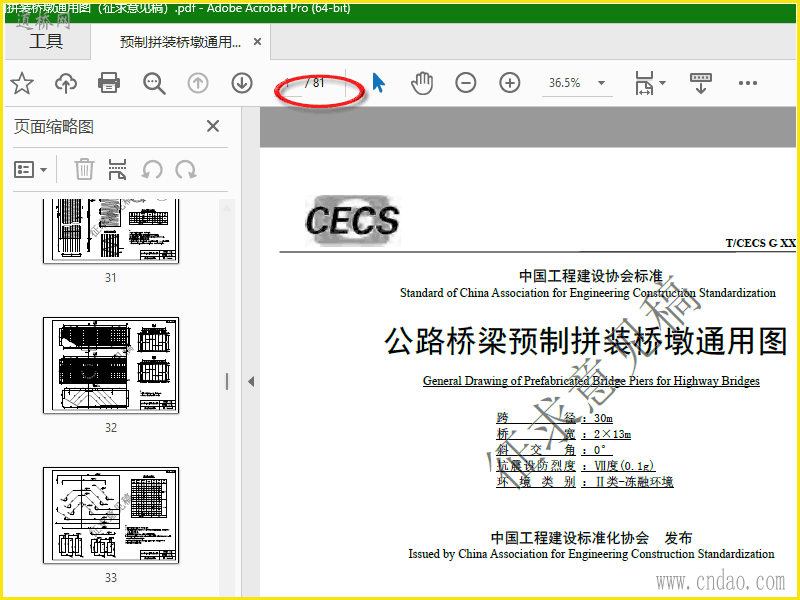800x600 pixels.
Task: Click the 'Issued by China Association' line
Action: [x=591, y=554]
